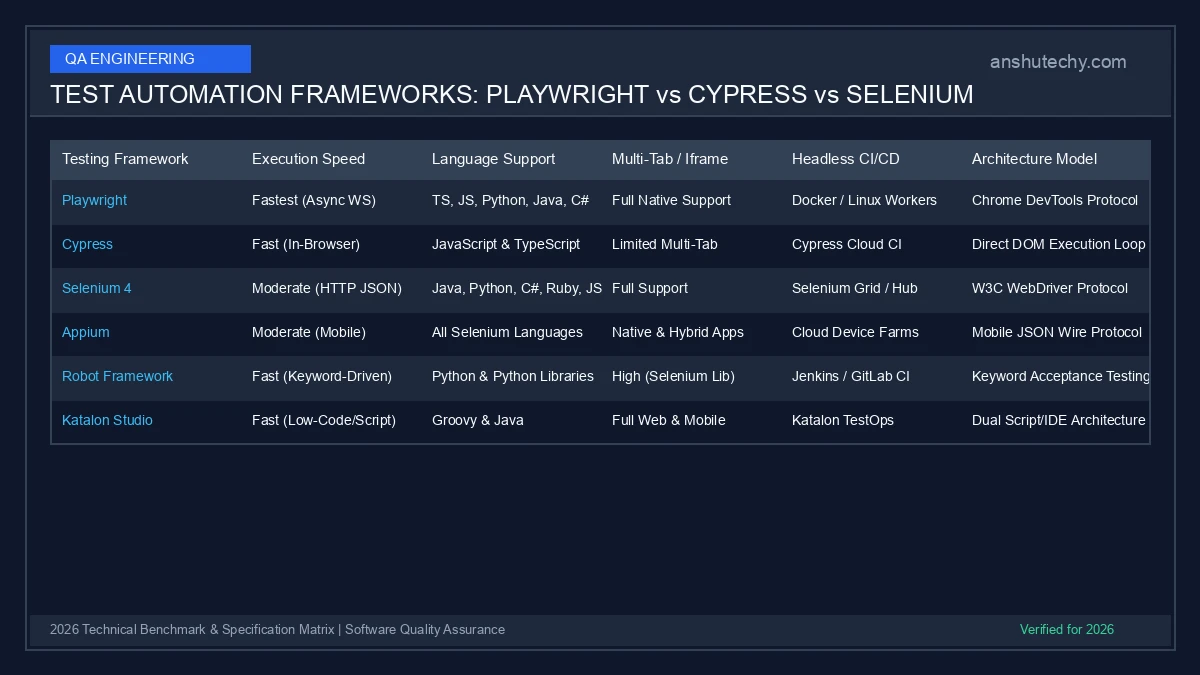Click the cell 'Fast (Low-Code/Script)'
The image size is (1200, 675).
click(324, 420)
